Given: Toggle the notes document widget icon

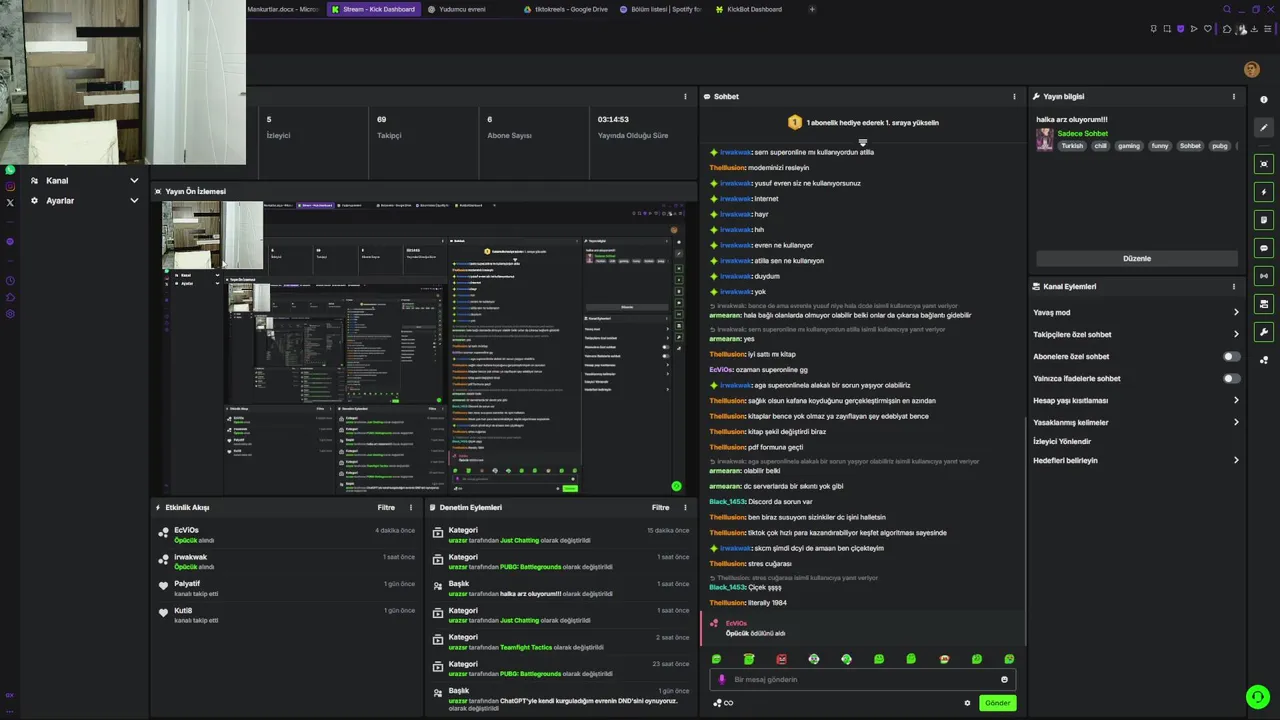Looking at the screenshot, I should coord(1264,220).
